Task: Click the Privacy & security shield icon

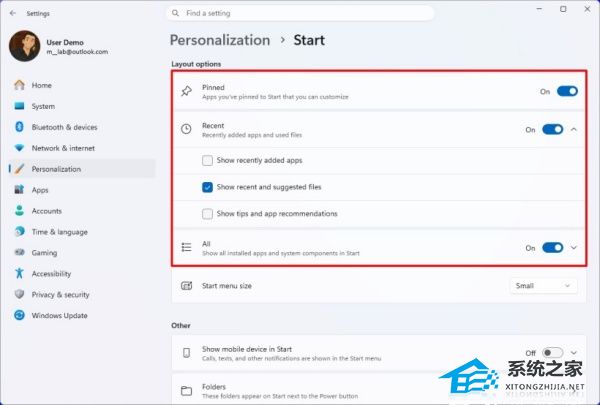Action: coord(19,294)
